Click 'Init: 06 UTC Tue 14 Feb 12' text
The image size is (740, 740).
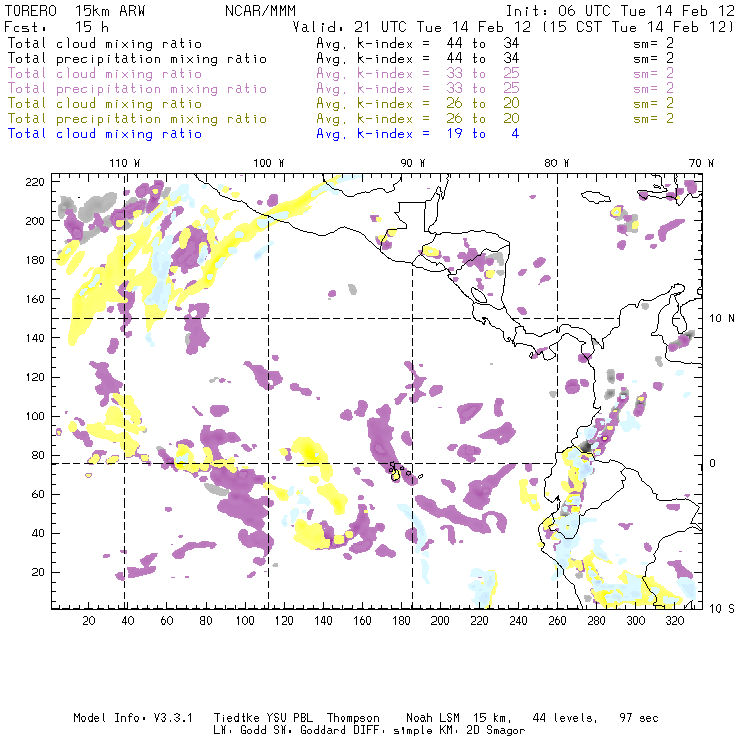click(x=620, y=11)
